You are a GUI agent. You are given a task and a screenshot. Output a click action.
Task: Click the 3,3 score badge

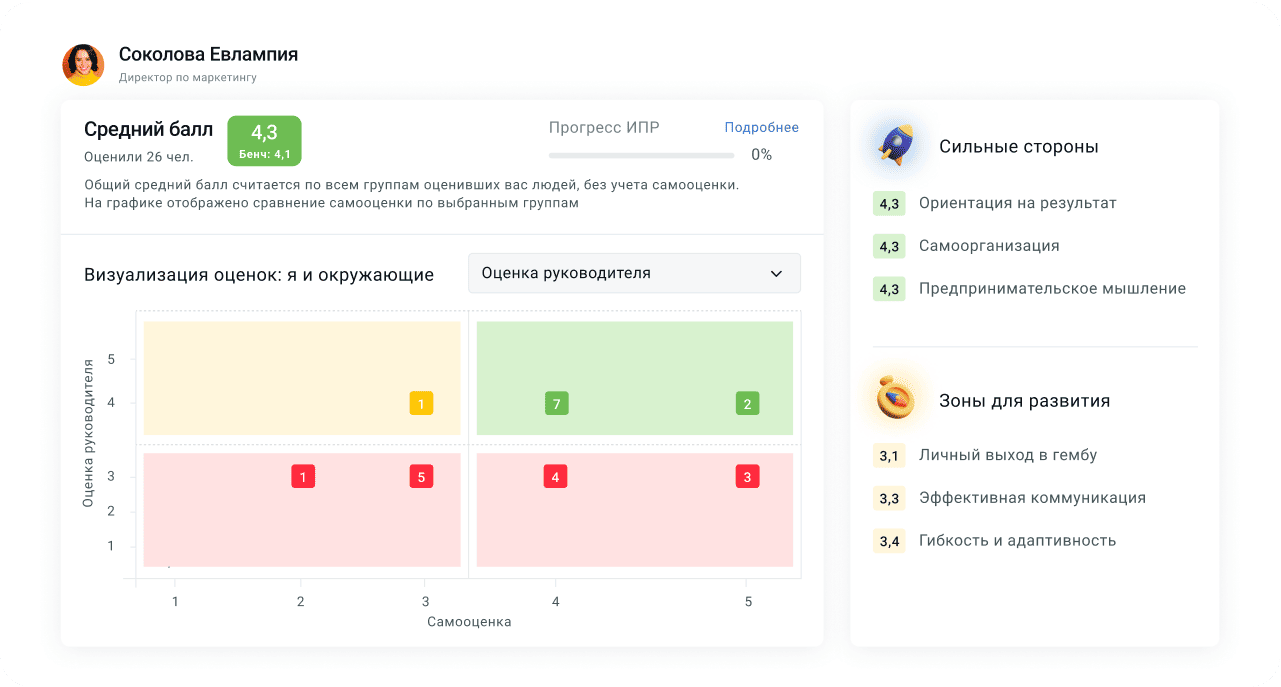pos(889,499)
